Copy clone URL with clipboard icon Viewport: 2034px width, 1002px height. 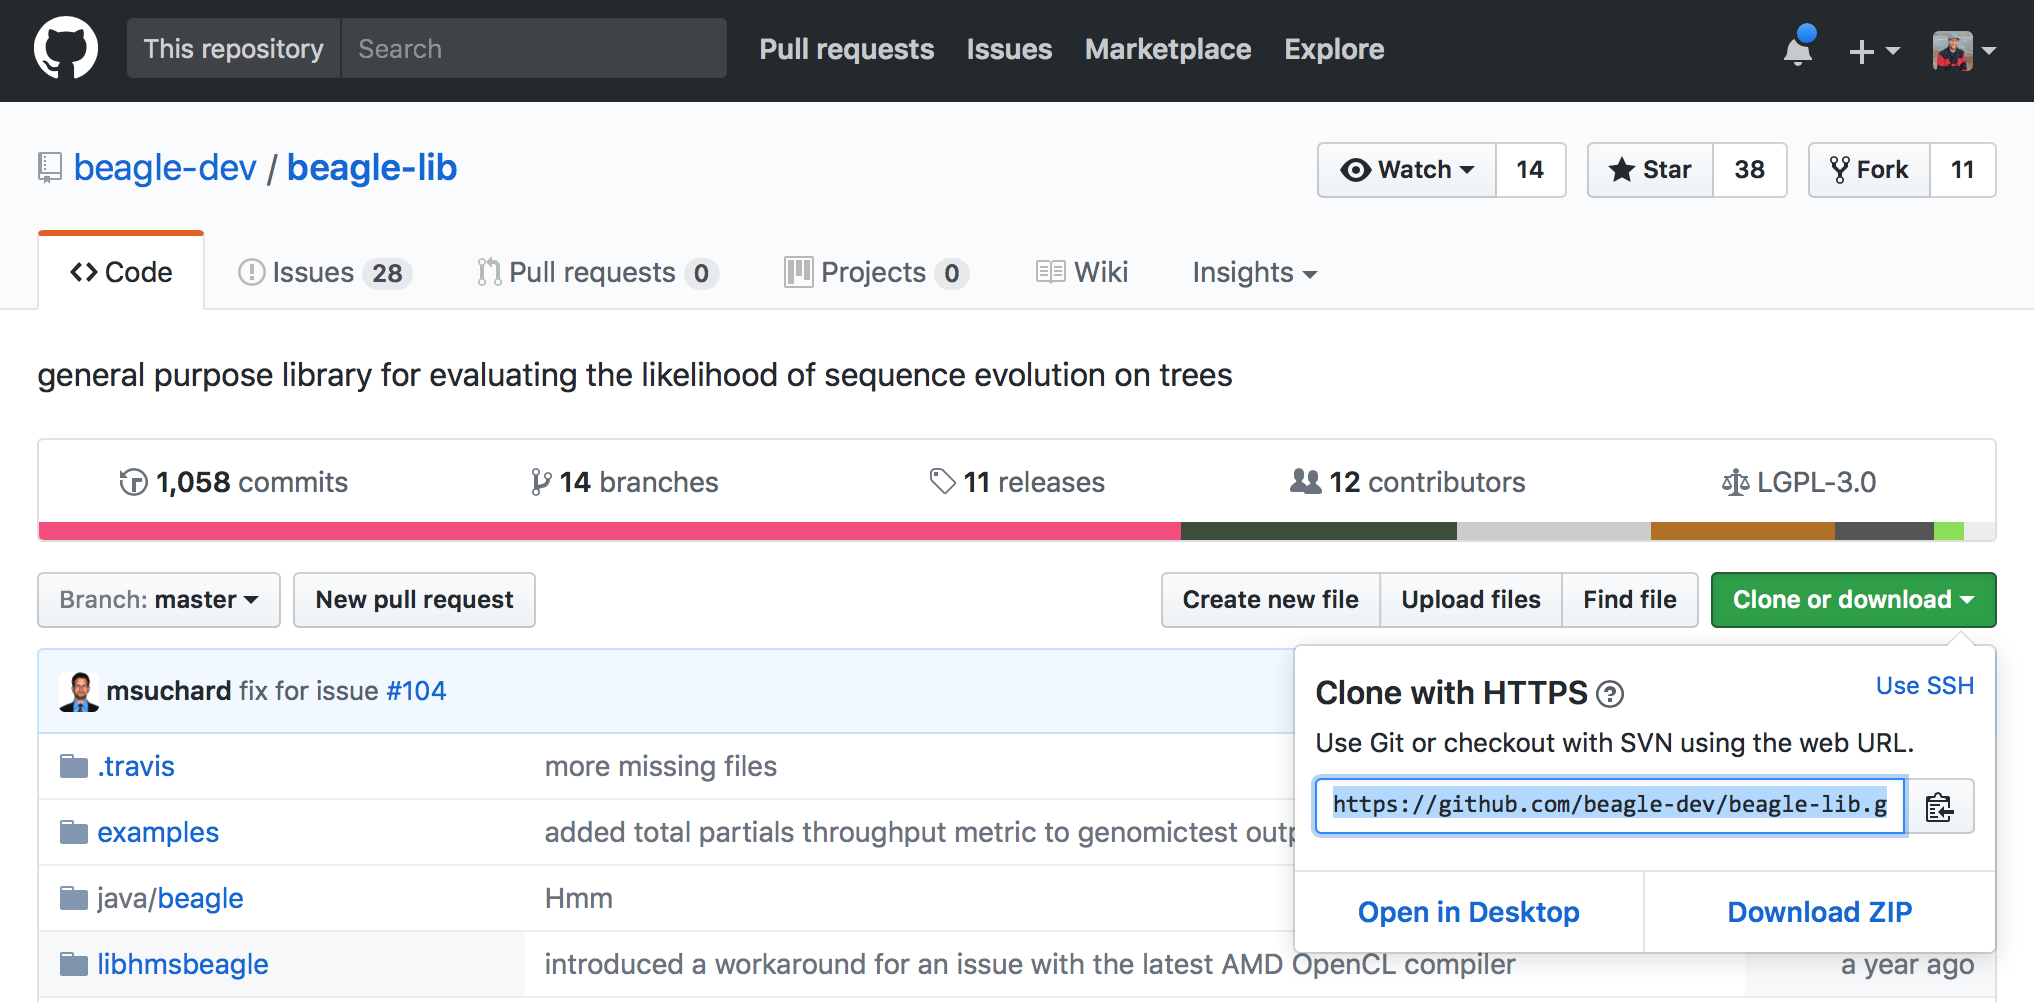tap(1939, 806)
